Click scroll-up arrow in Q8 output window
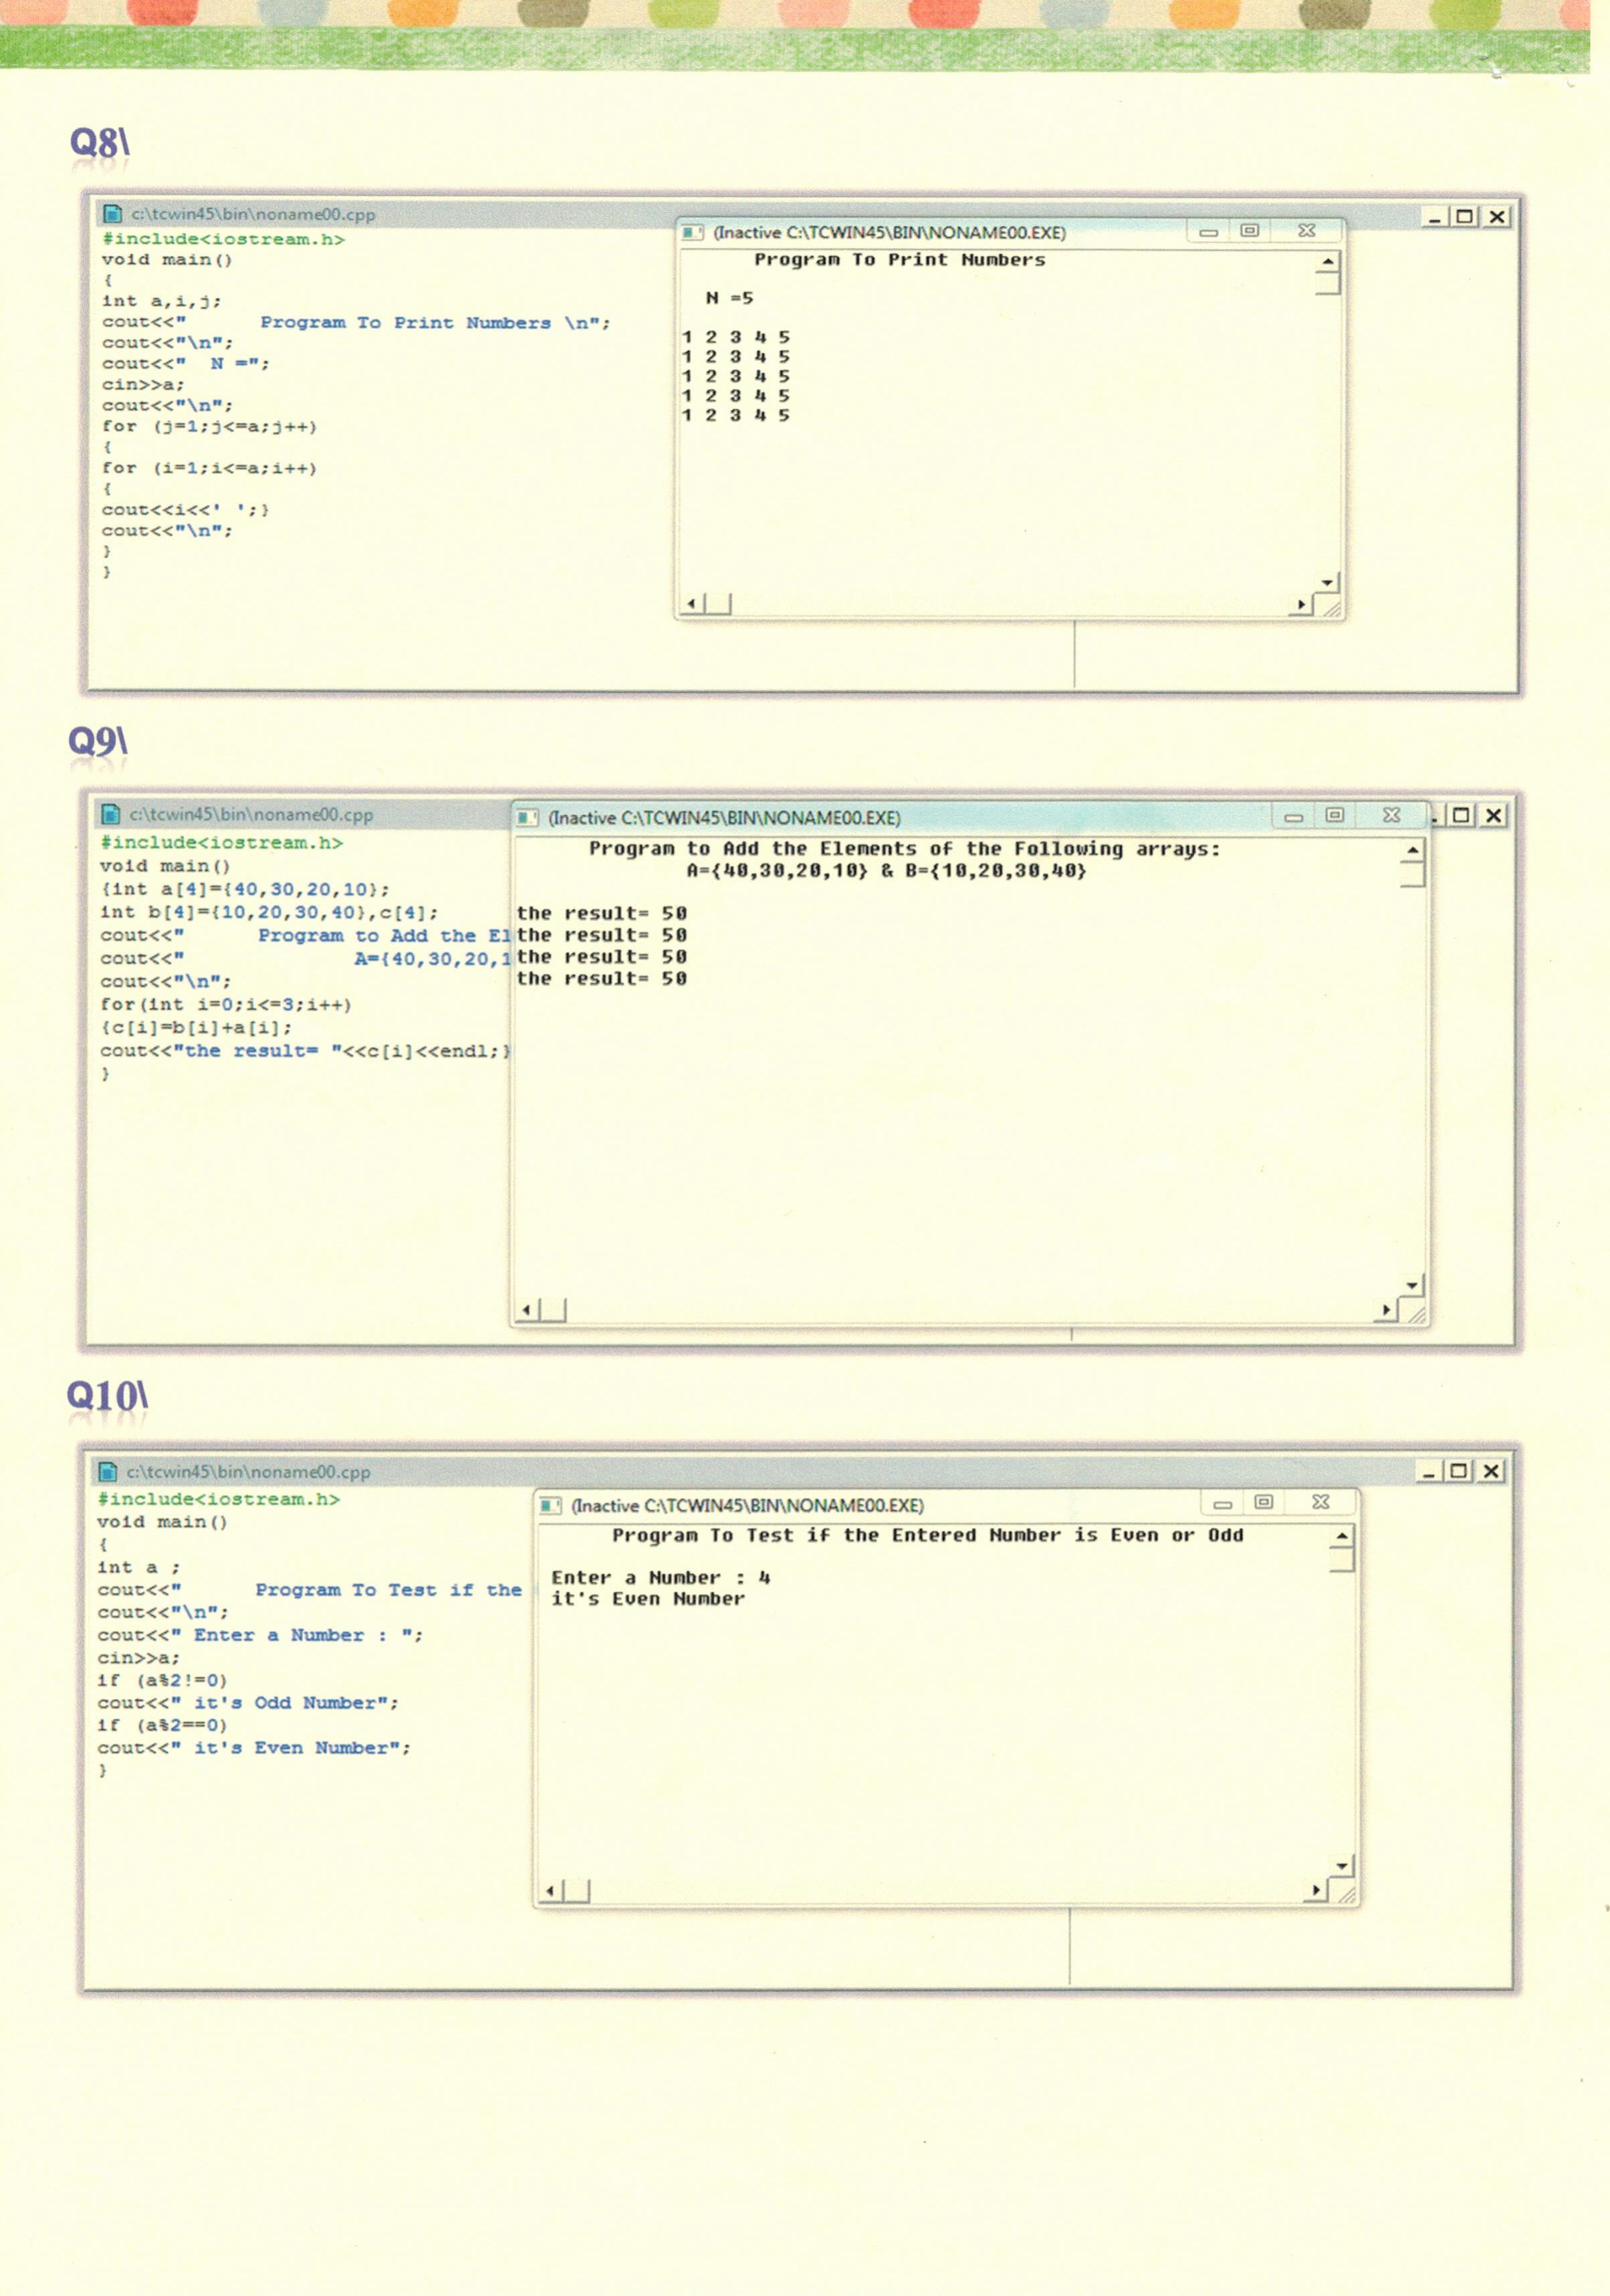 pos(1328,262)
